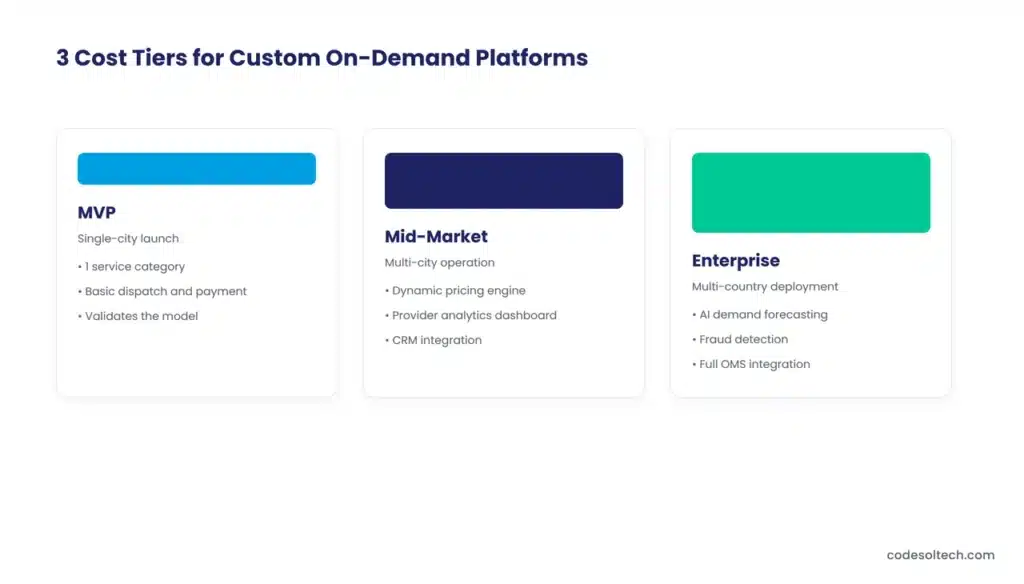Image resolution: width=1024 pixels, height=584 pixels.
Task: Select the 'Multi-city operation' subtitle
Action: pyautogui.click(x=440, y=263)
